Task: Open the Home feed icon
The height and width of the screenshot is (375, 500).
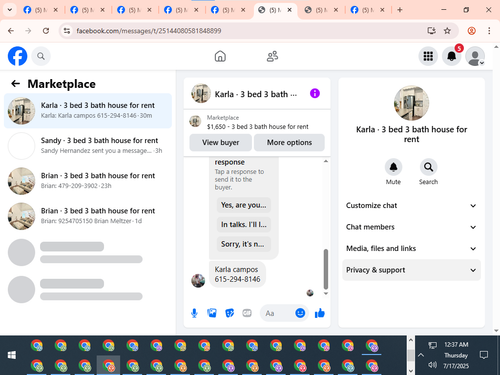Action: pos(220,56)
